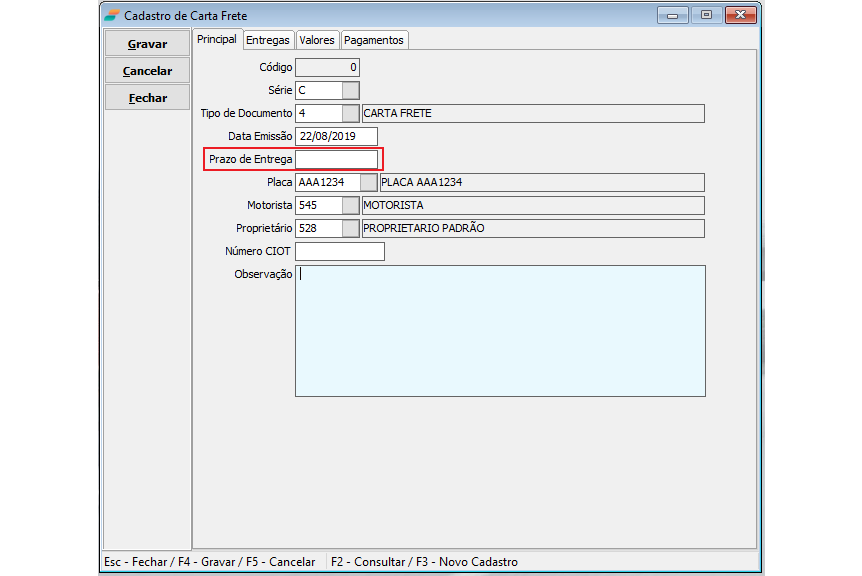862x576 pixels.
Task: Switch to the Principal tab
Action: coord(217,40)
